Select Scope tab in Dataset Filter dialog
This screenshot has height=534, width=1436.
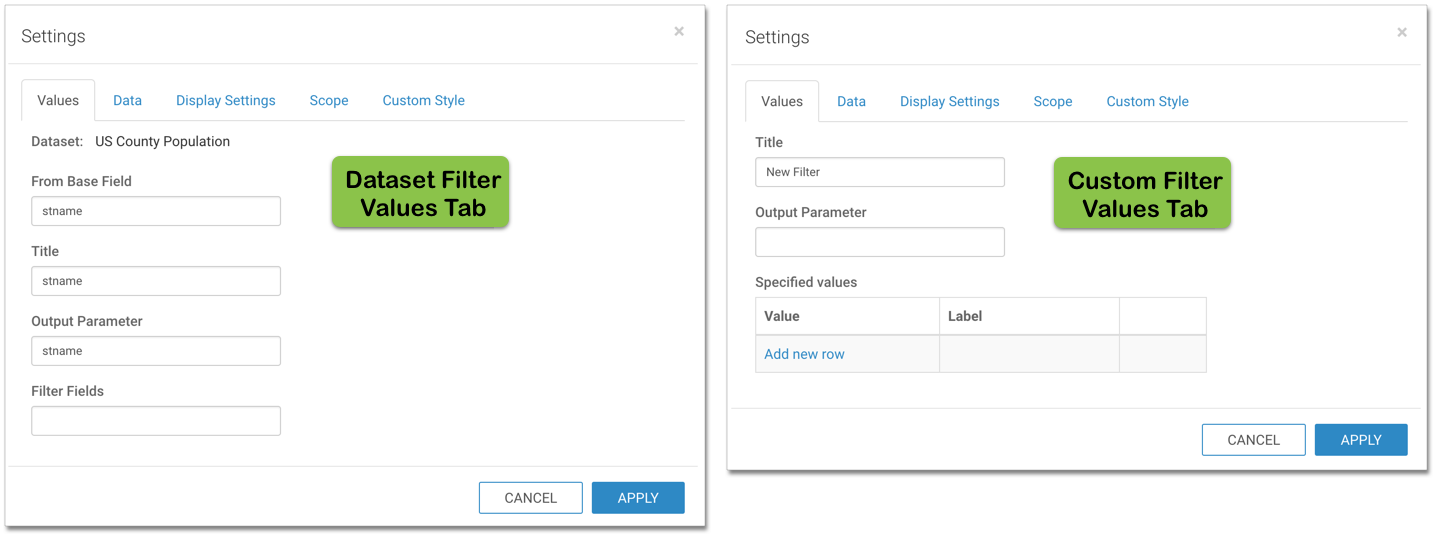tap(329, 100)
